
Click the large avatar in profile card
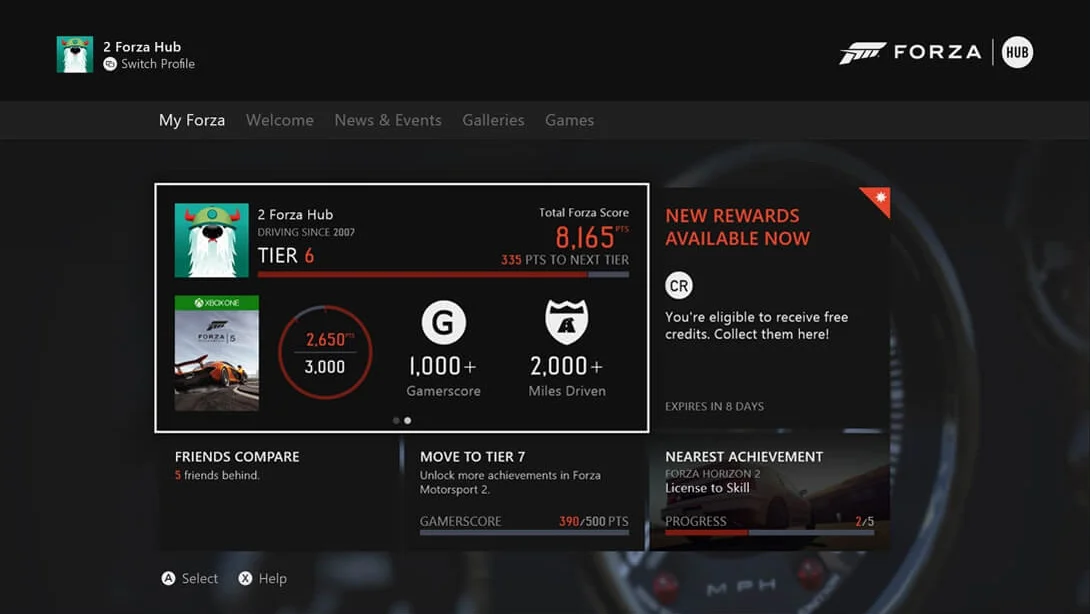point(211,241)
